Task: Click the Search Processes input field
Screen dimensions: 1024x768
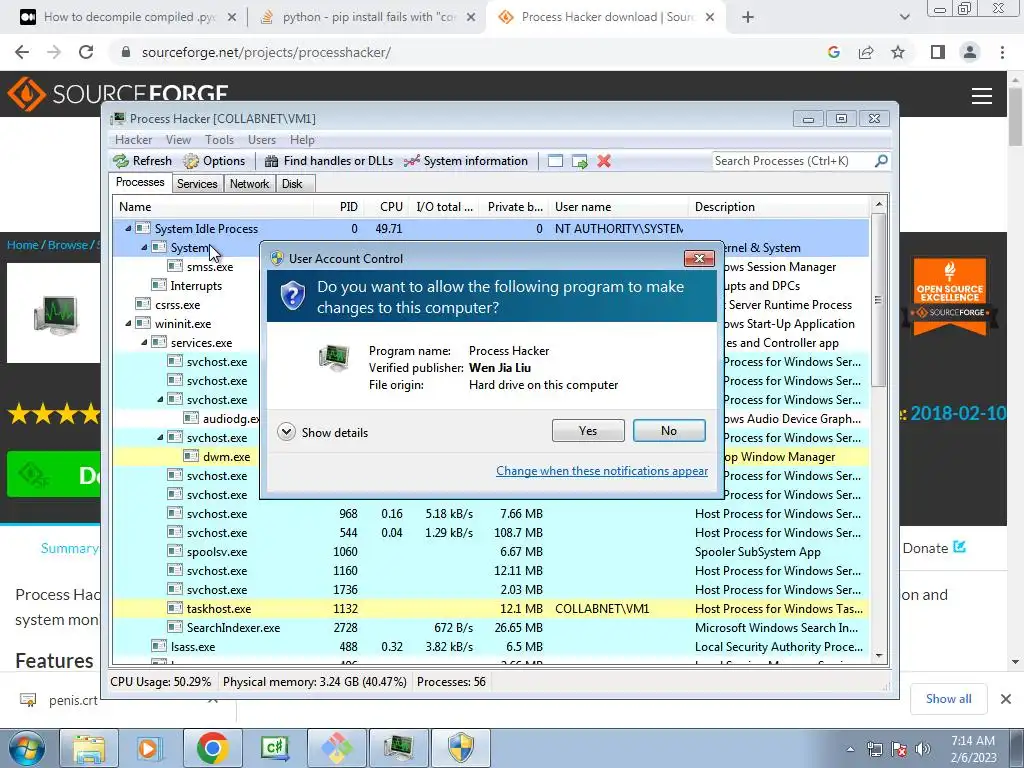Action: coord(792,161)
